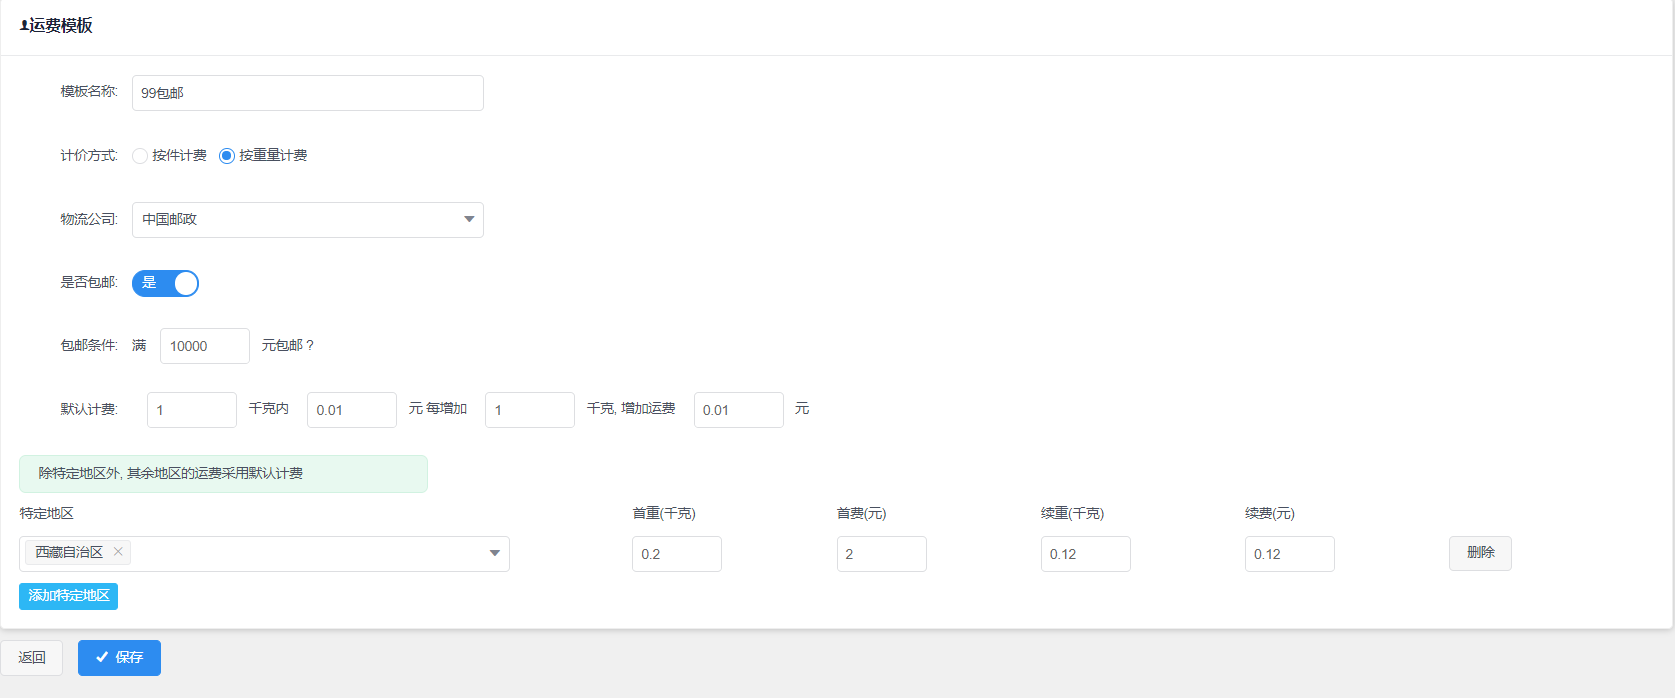The height and width of the screenshot is (698, 1675).
Task: Click the default weight 千克内 input
Action: (191, 410)
